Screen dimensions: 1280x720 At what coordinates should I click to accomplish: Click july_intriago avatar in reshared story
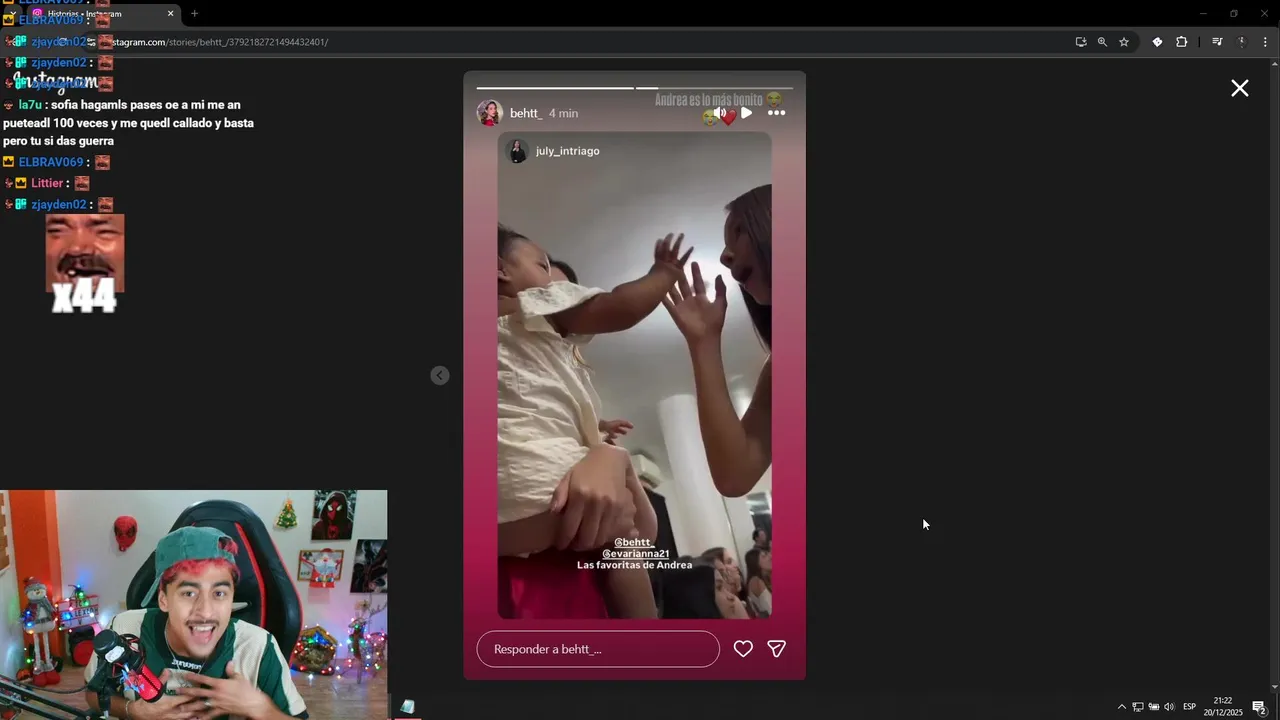coord(518,151)
